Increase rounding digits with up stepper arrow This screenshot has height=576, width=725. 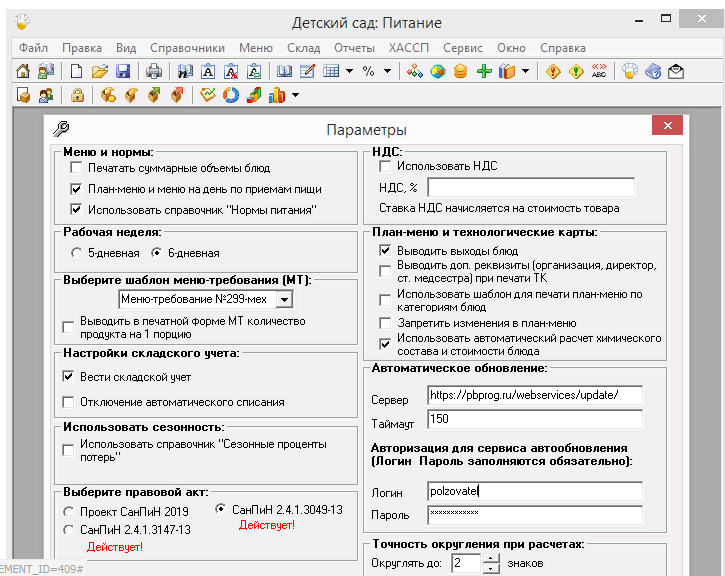[491, 558]
